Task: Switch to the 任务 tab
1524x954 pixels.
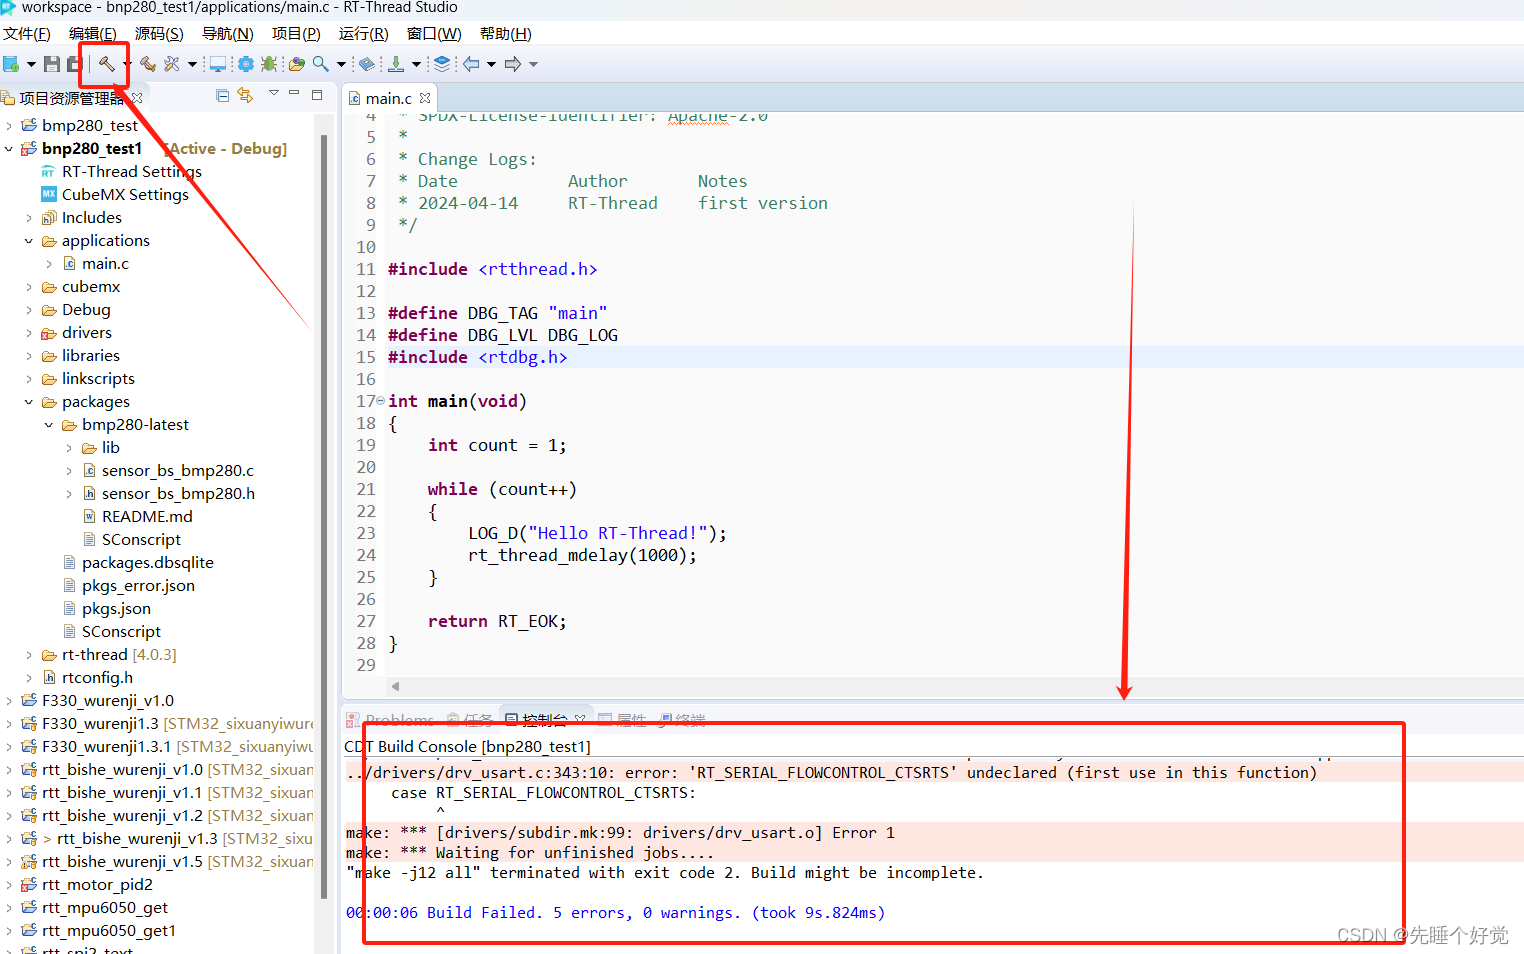Action: [x=470, y=720]
